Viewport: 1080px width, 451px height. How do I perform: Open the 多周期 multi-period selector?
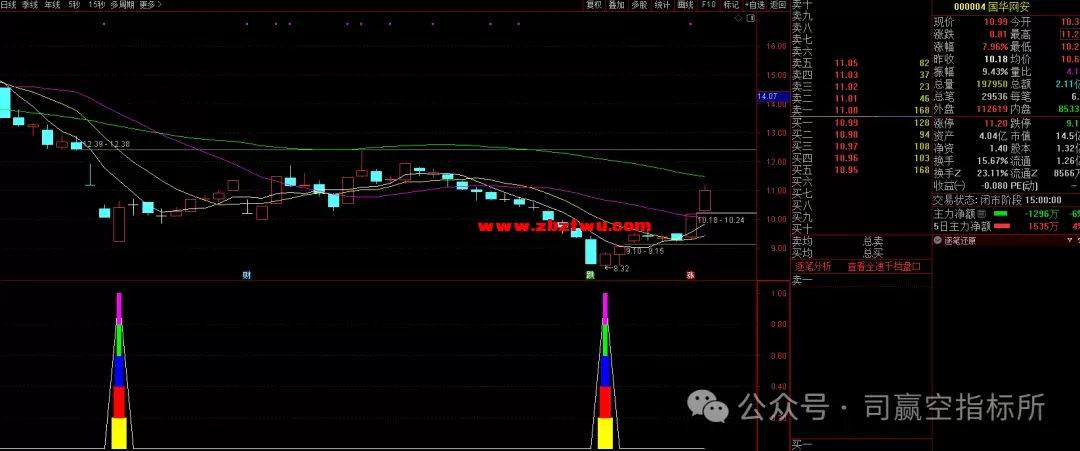click(123, 5)
